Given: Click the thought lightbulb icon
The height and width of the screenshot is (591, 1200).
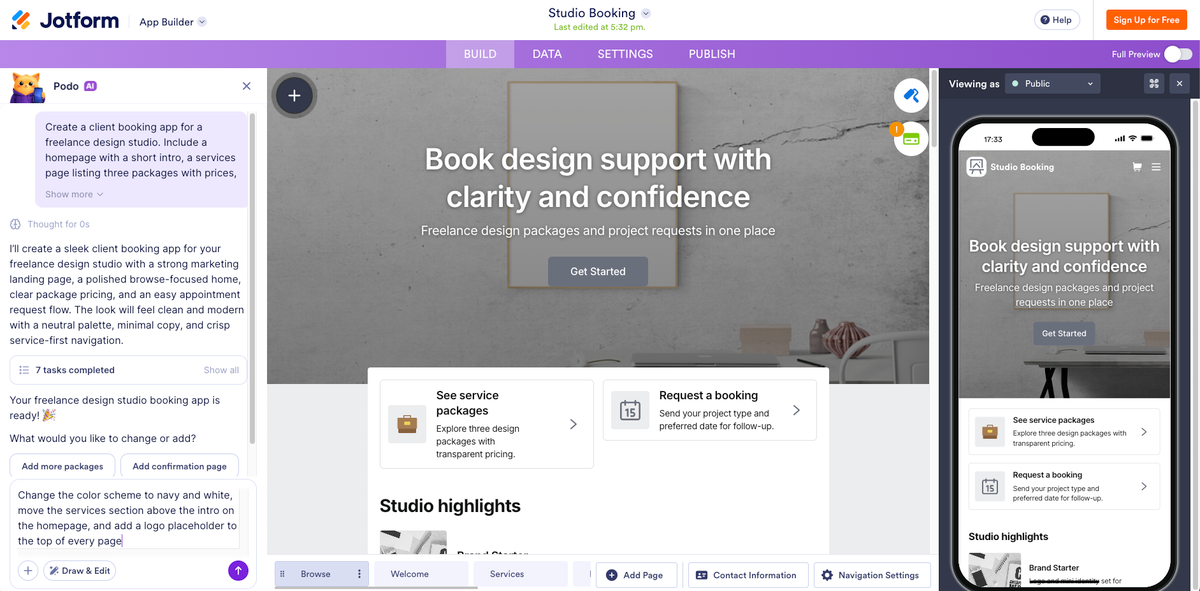Looking at the screenshot, I should [16, 224].
